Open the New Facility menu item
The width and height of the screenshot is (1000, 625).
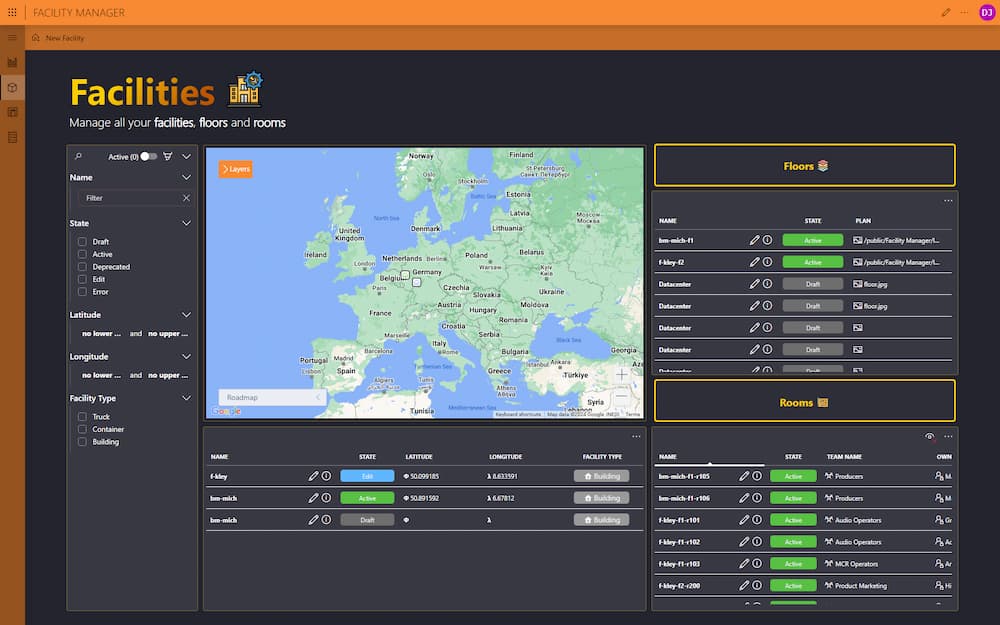click(65, 38)
